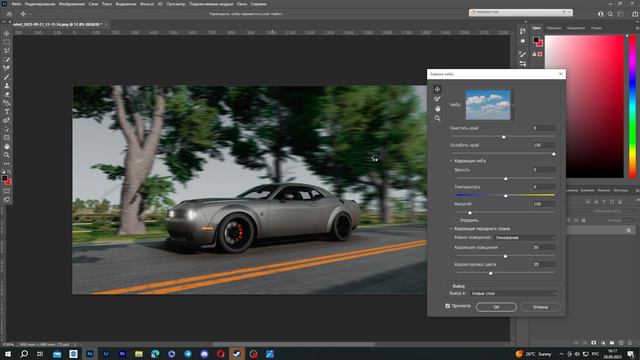Click the Quick Mask mode icon
Image resolution: width=640 pixels, height=360 pixels.
pyautogui.click(x=7, y=191)
